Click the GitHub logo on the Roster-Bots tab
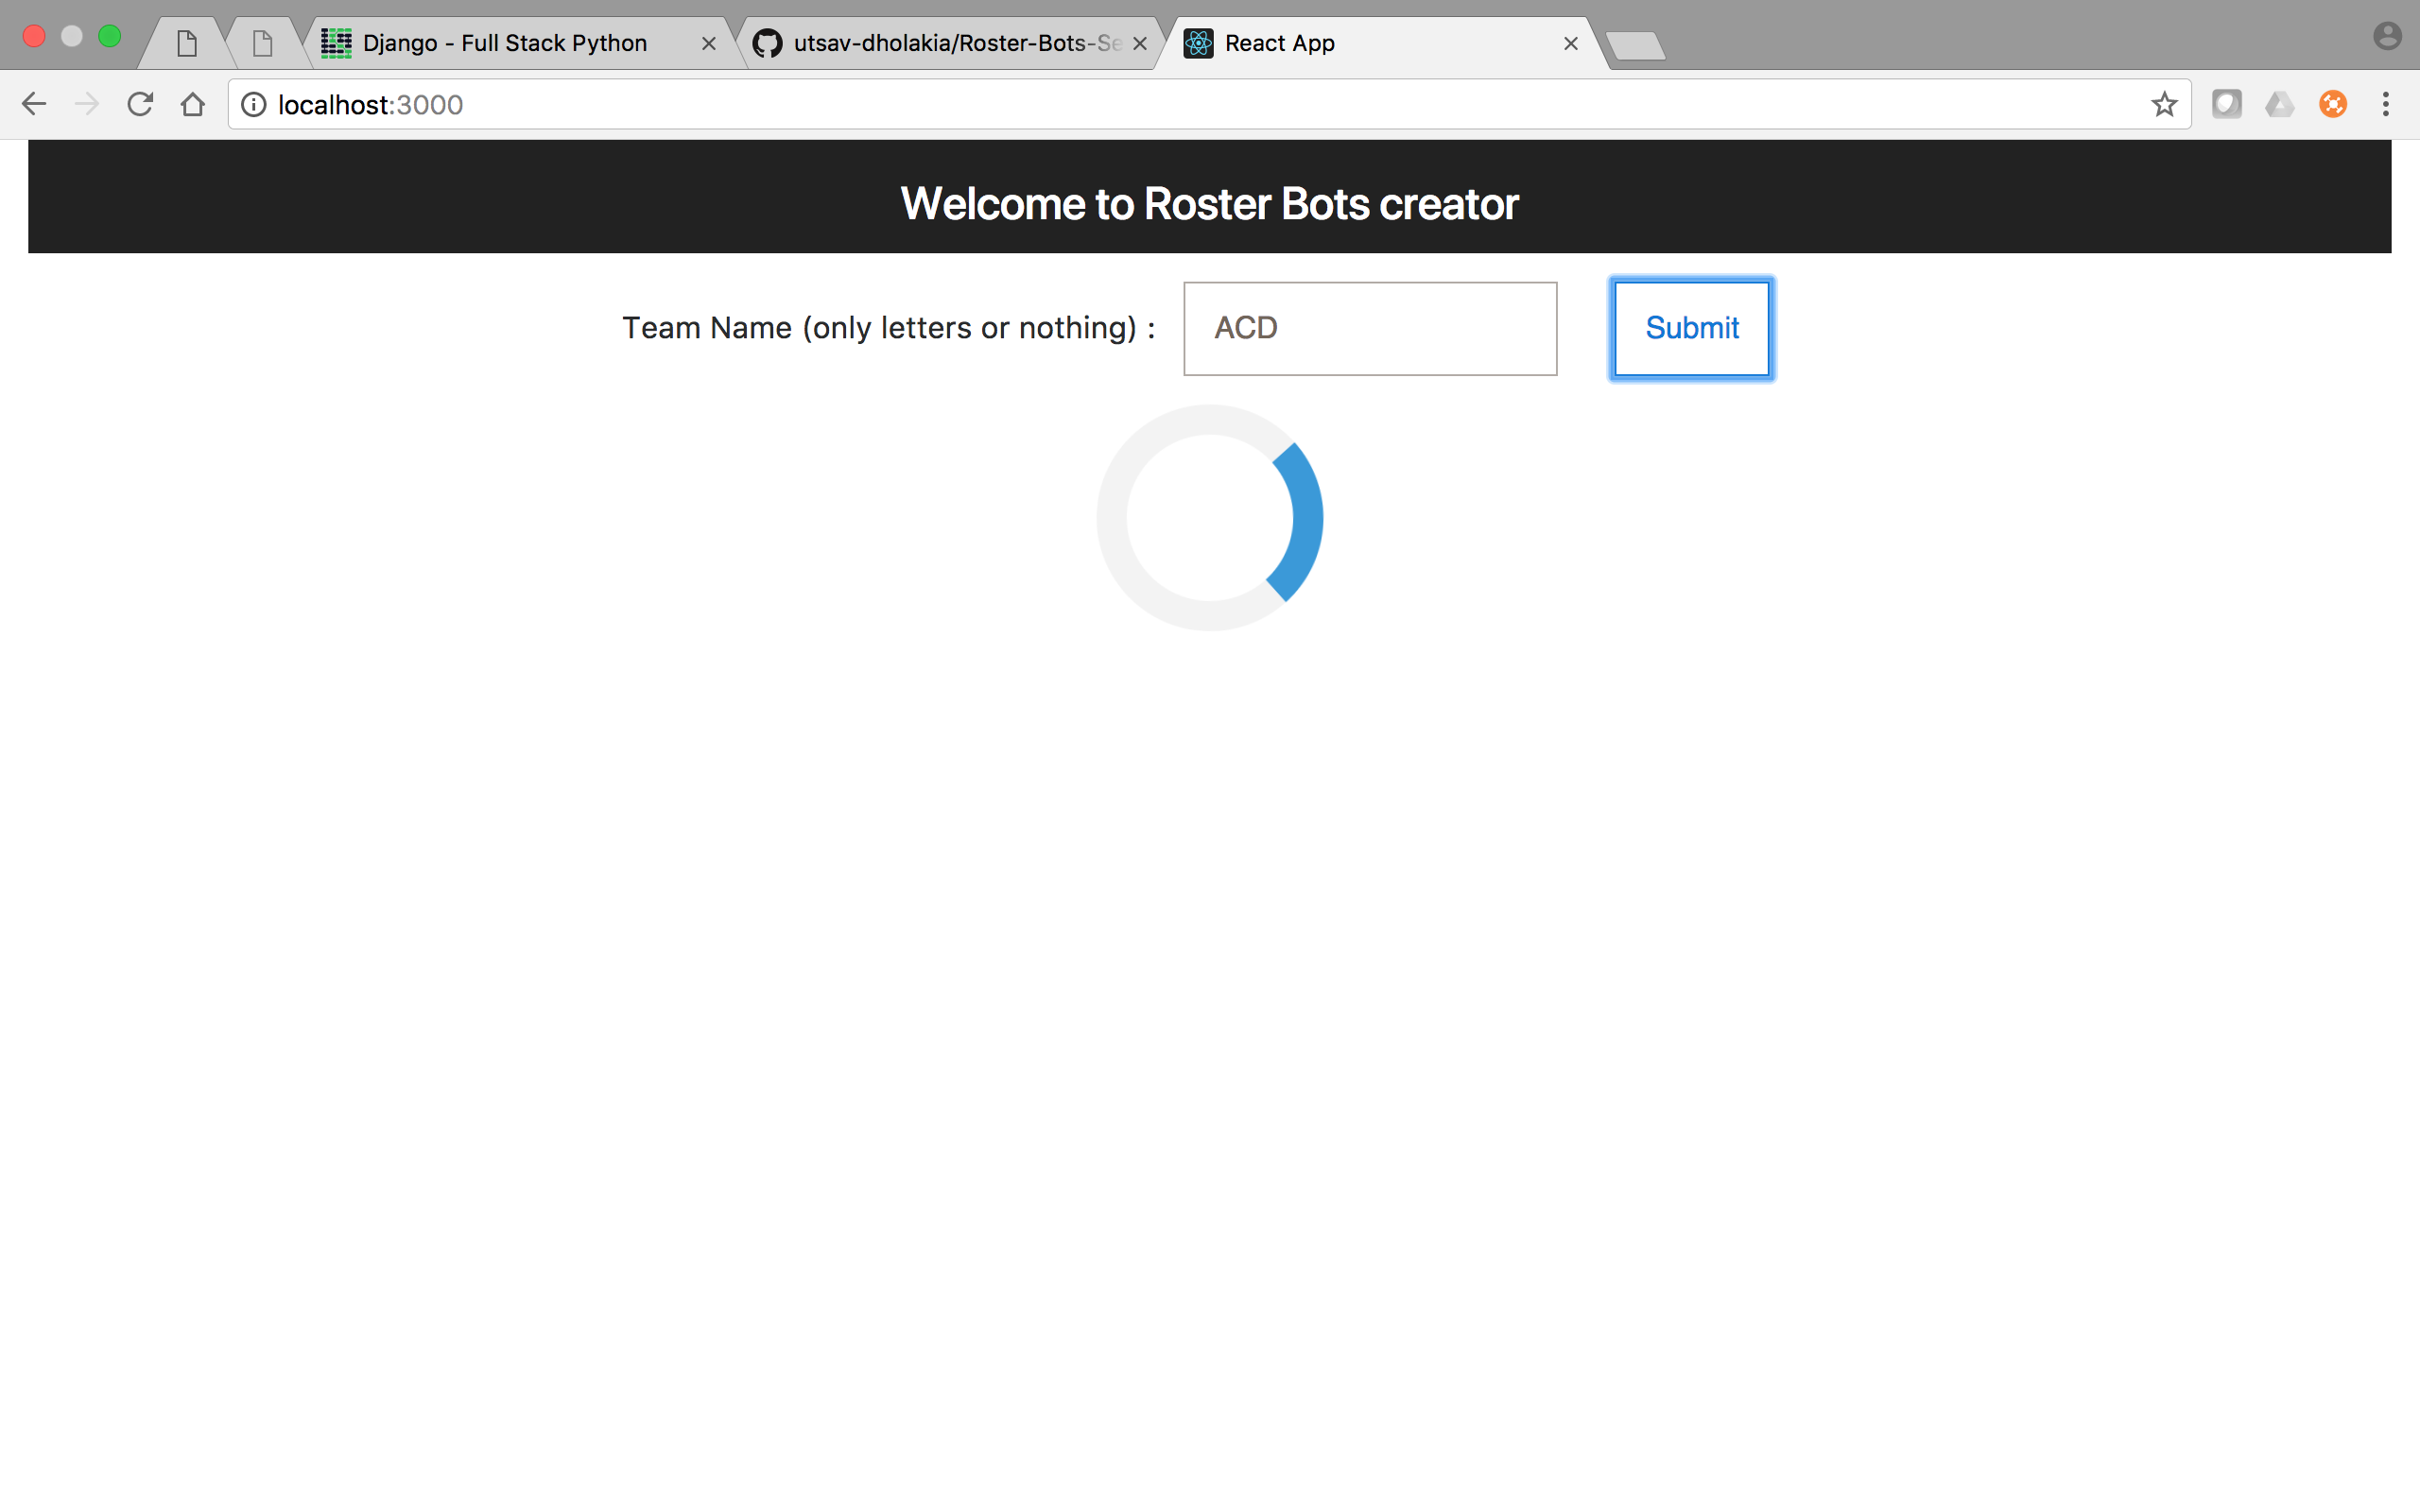2420x1512 pixels. pyautogui.click(x=767, y=42)
